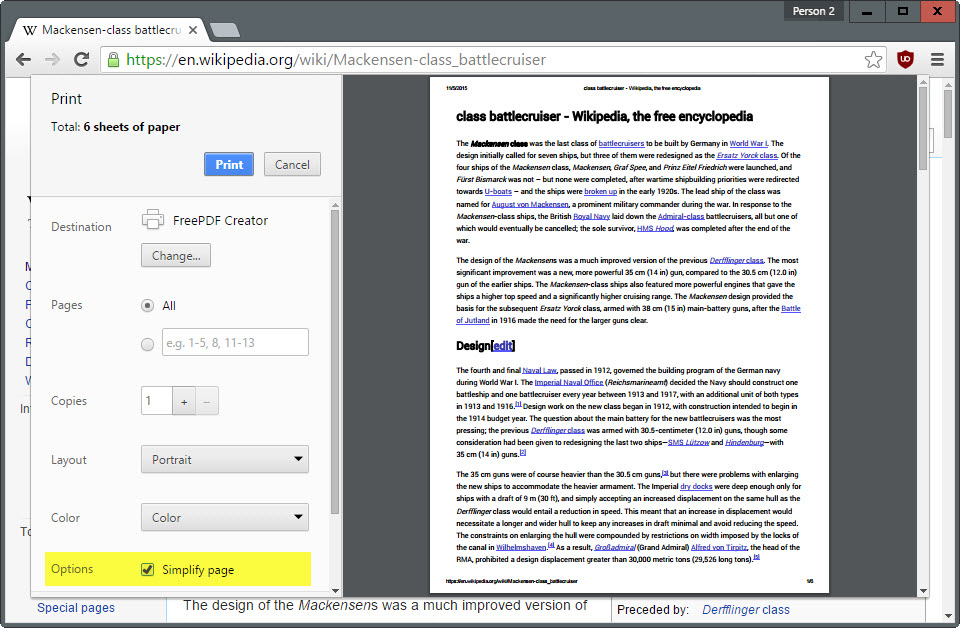Select the All pages radio button
The image size is (960, 628).
coord(147,305)
